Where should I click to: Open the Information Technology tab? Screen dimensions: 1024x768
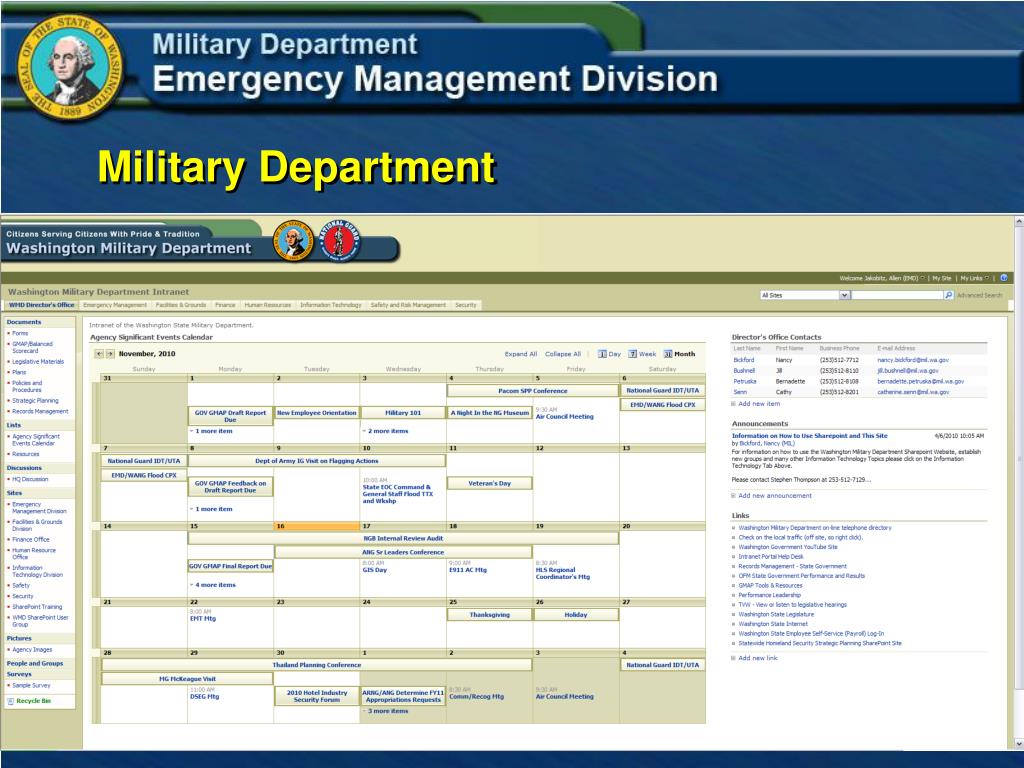(x=330, y=305)
